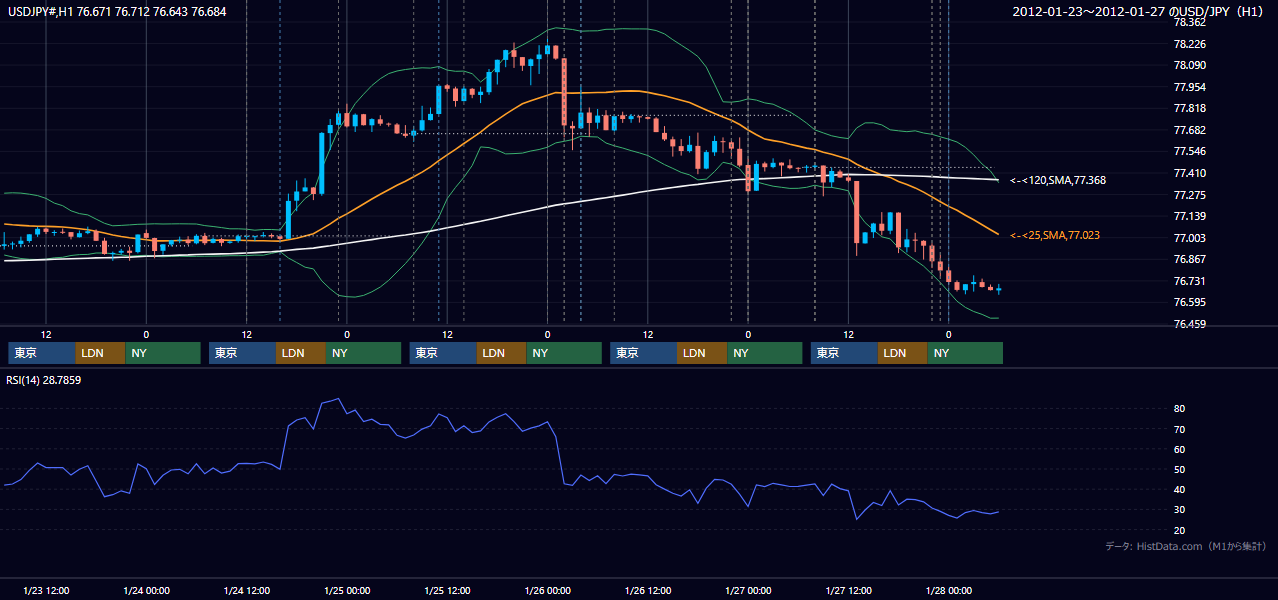Click the HistData.com data source credit
Viewport: 1278px width, 600px height.
click(1186, 546)
